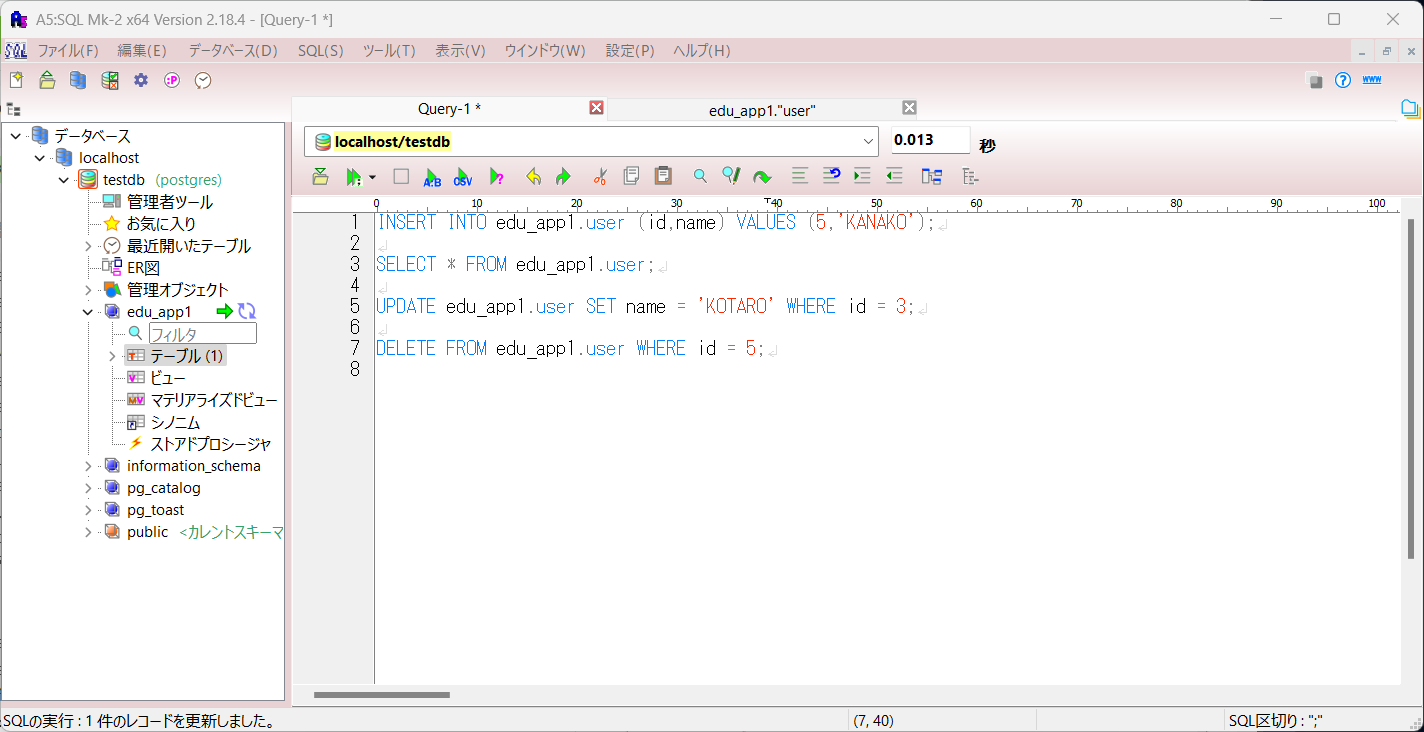The image size is (1424, 732).
Task: Run query and export to CSV icon
Action: coord(463,177)
